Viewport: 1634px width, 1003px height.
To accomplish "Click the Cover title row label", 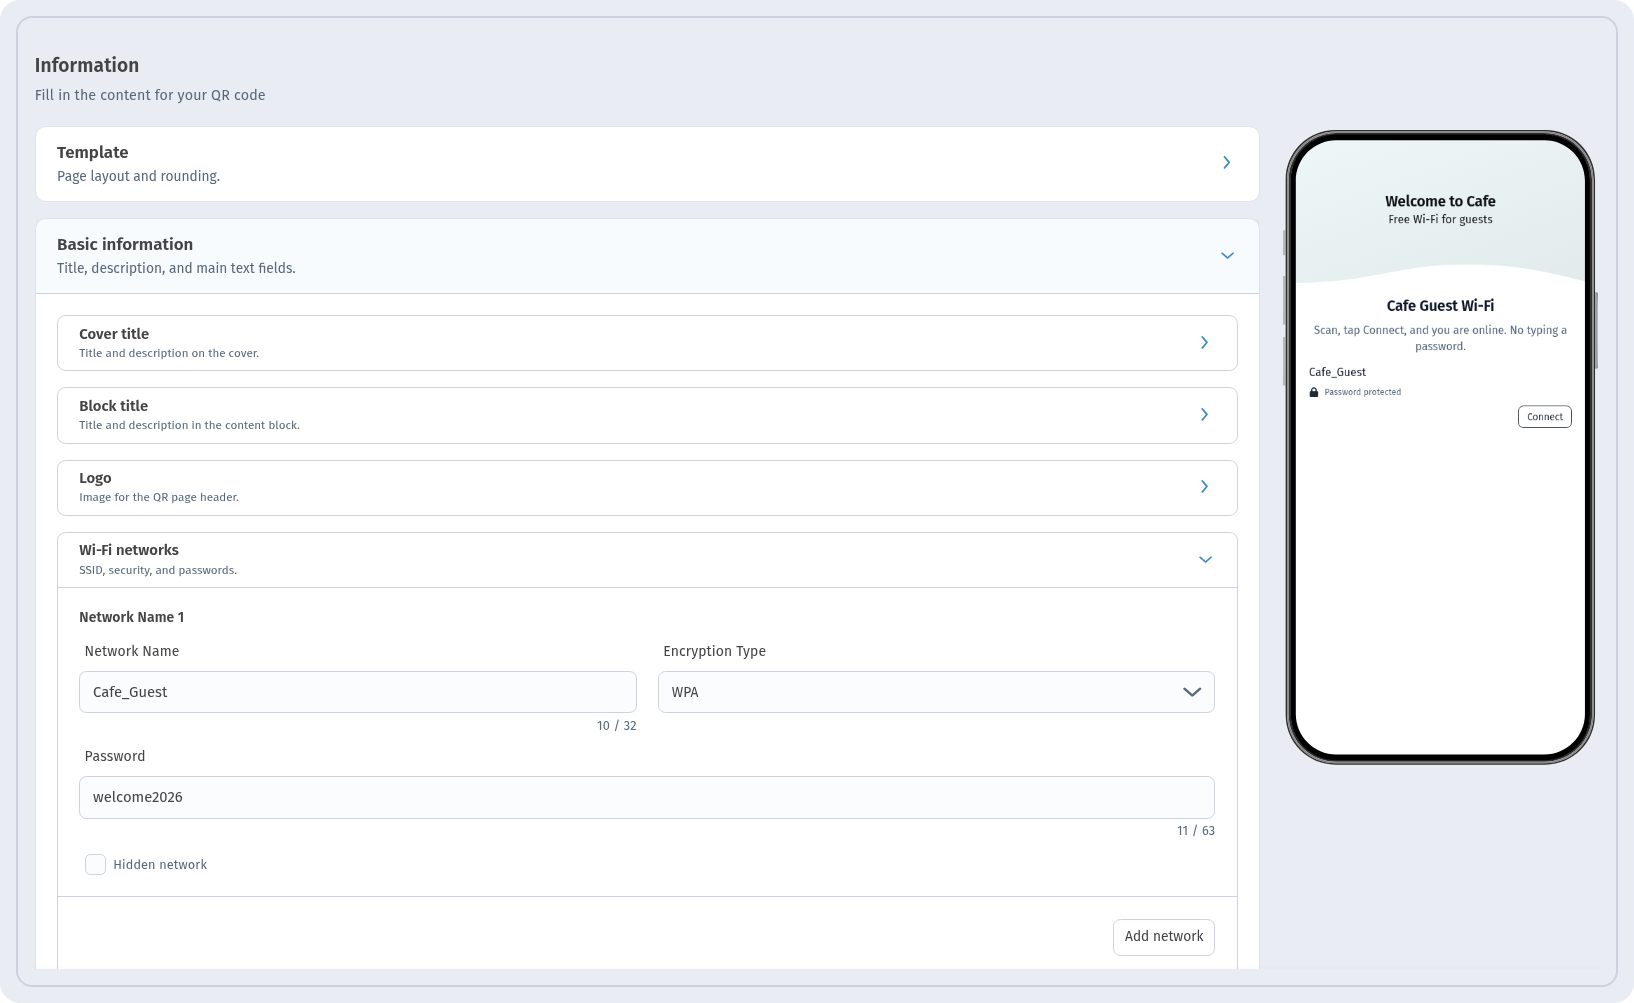I will click(114, 334).
